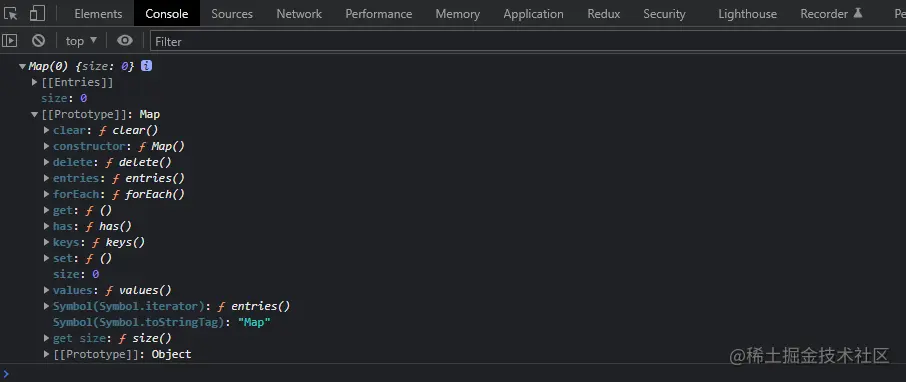Expand the [[Entries]] node

pyautogui.click(x=35, y=83)
